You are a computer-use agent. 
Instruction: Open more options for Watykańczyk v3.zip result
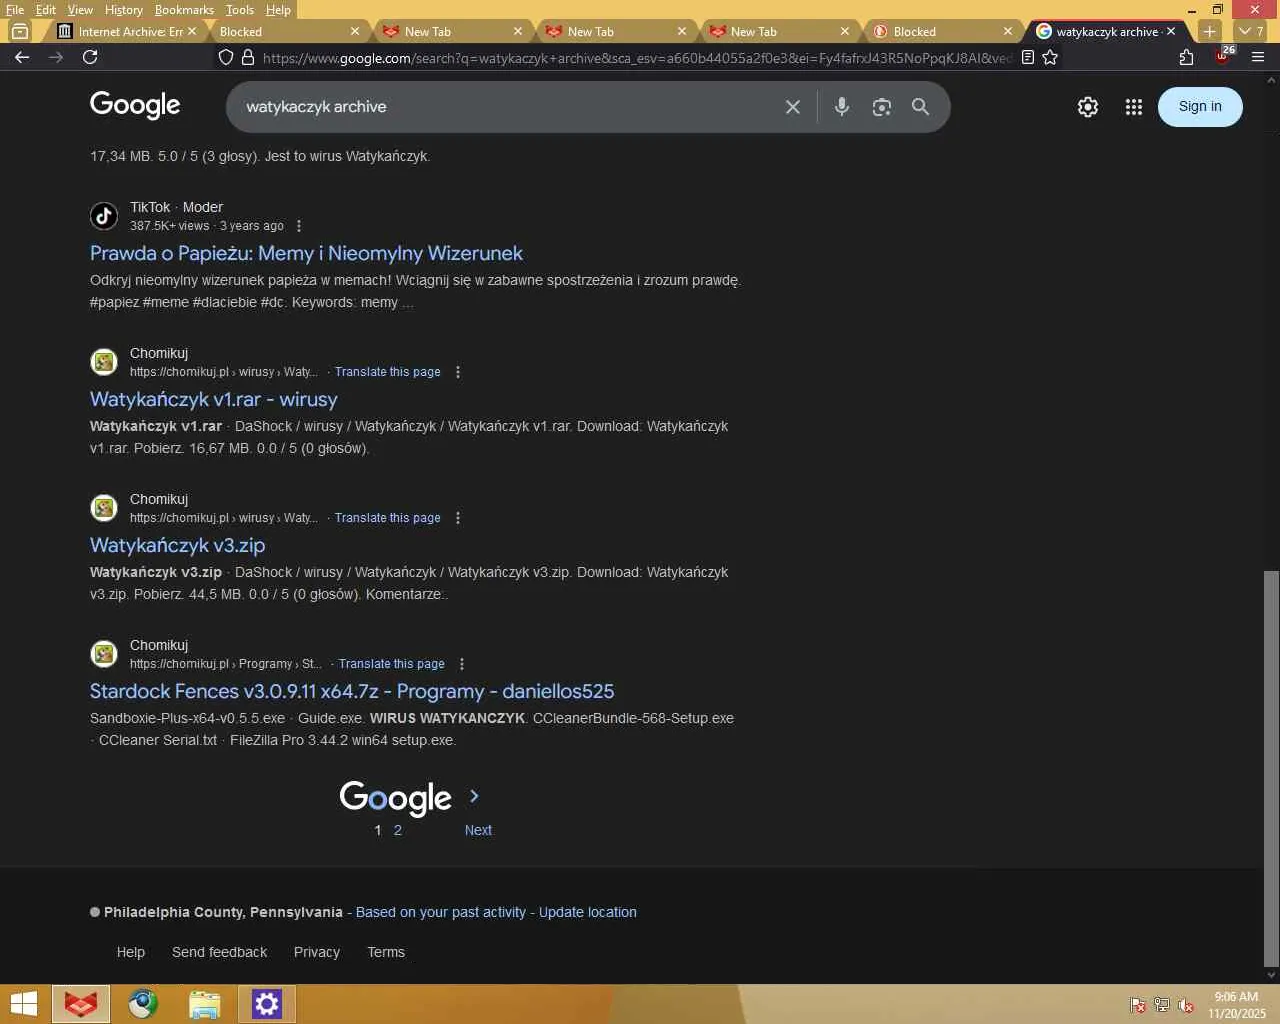(458, 518)
